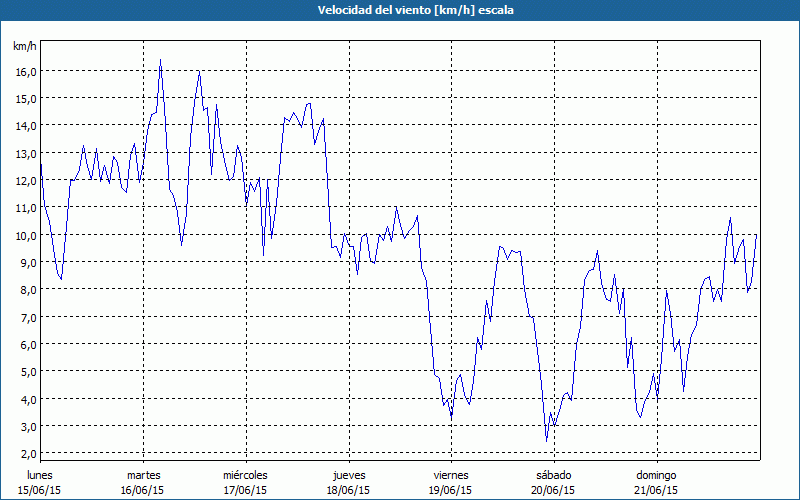Click the km/h unit label above y-axis
This screenshot has width=800, height=500.
(24, 46)
